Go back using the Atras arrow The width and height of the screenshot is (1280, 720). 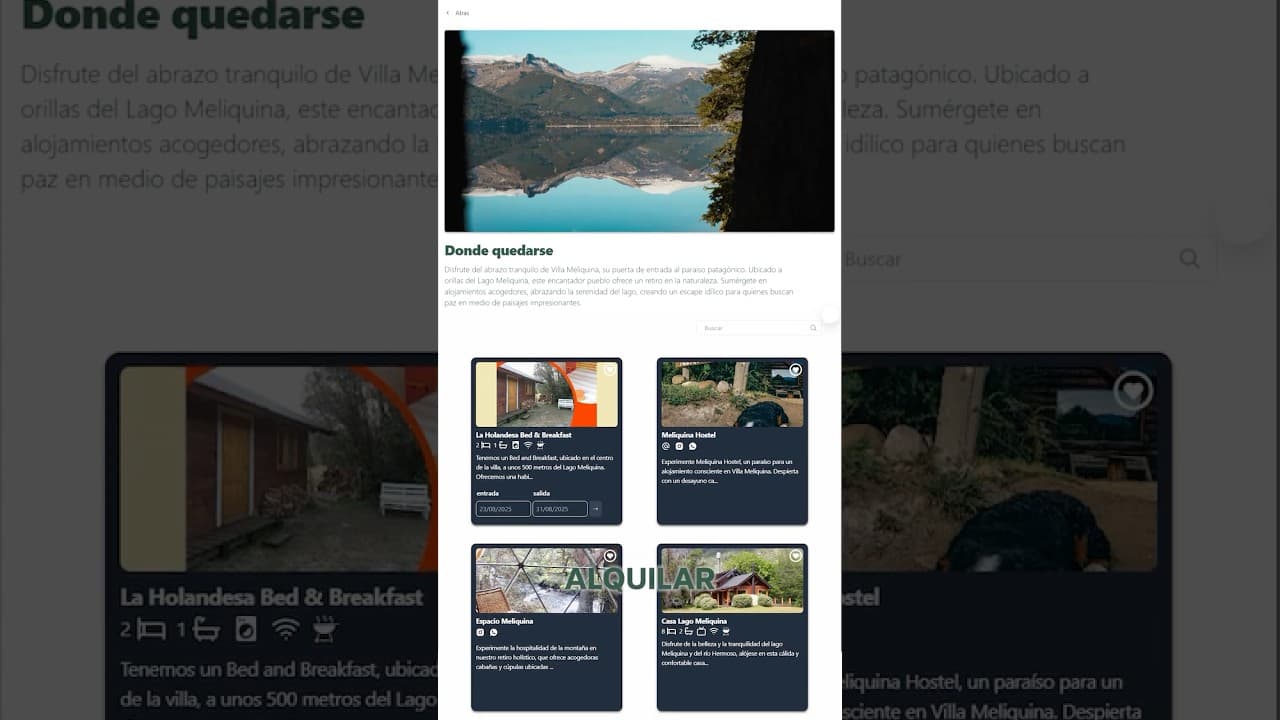(x=448, y=13)
